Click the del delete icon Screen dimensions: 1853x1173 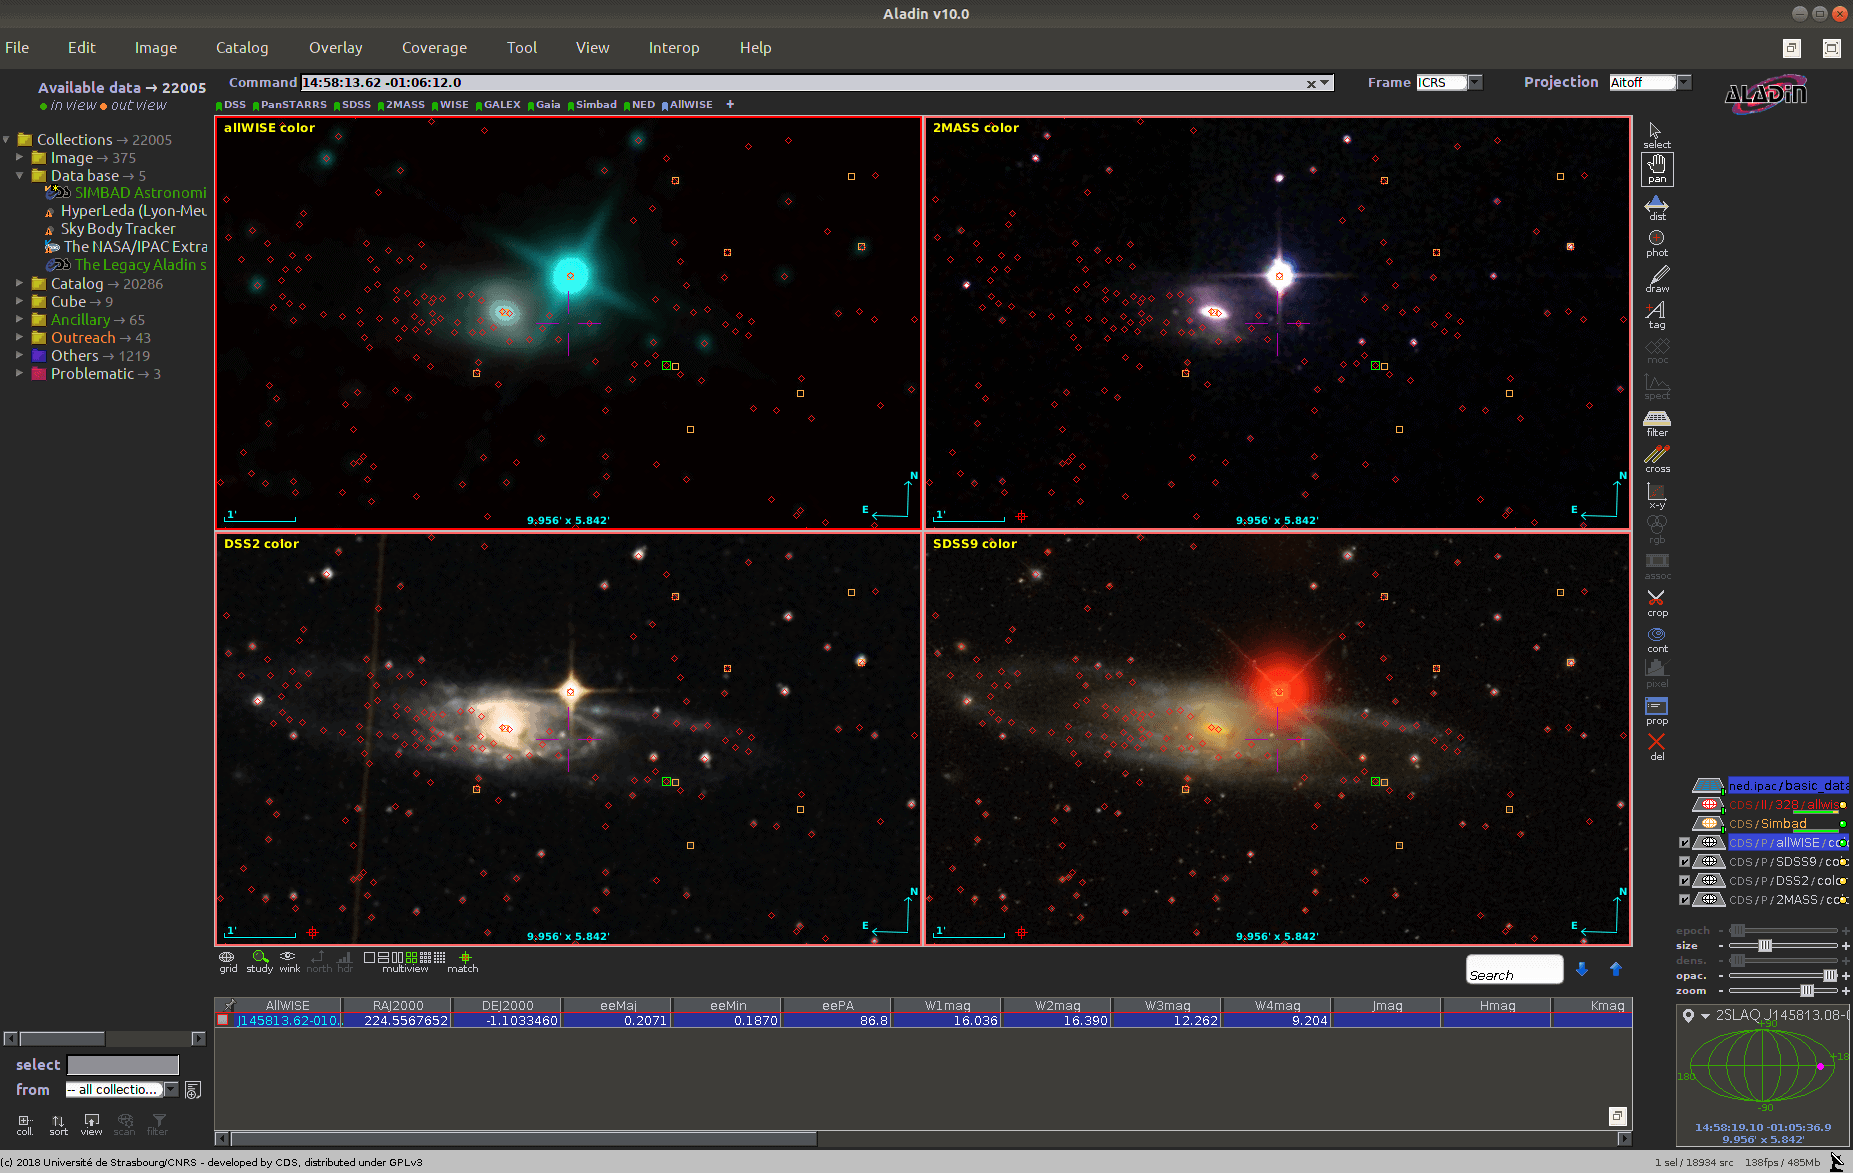[1656, 746]
